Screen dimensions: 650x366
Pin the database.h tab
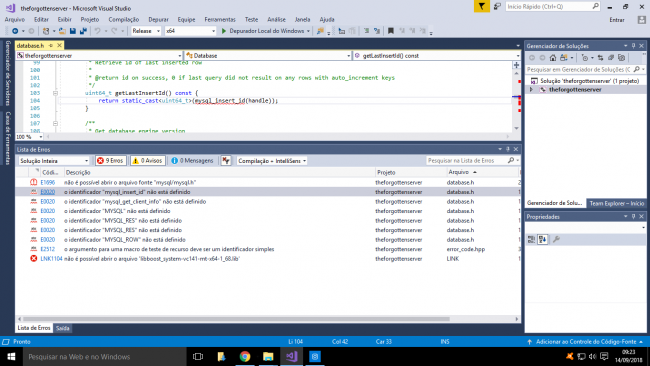tap(51, 46)
